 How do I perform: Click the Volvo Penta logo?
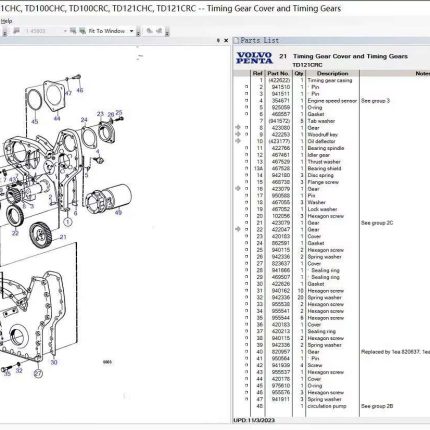[254, 58]
